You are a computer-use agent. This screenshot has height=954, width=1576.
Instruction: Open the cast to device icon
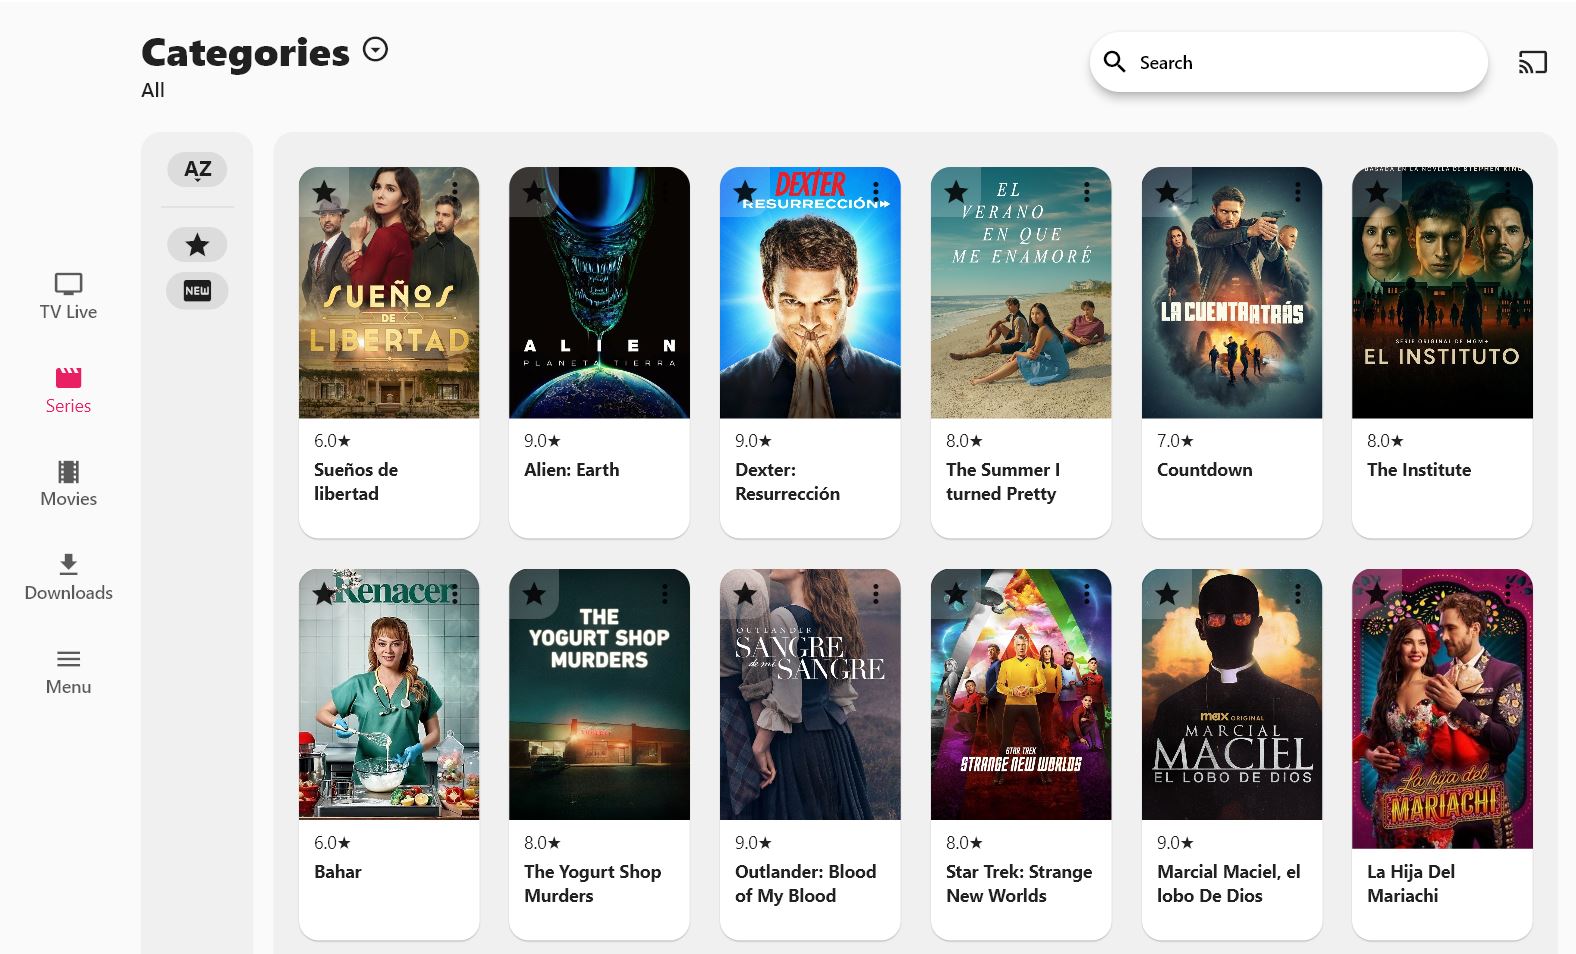tap(1532, 62)
